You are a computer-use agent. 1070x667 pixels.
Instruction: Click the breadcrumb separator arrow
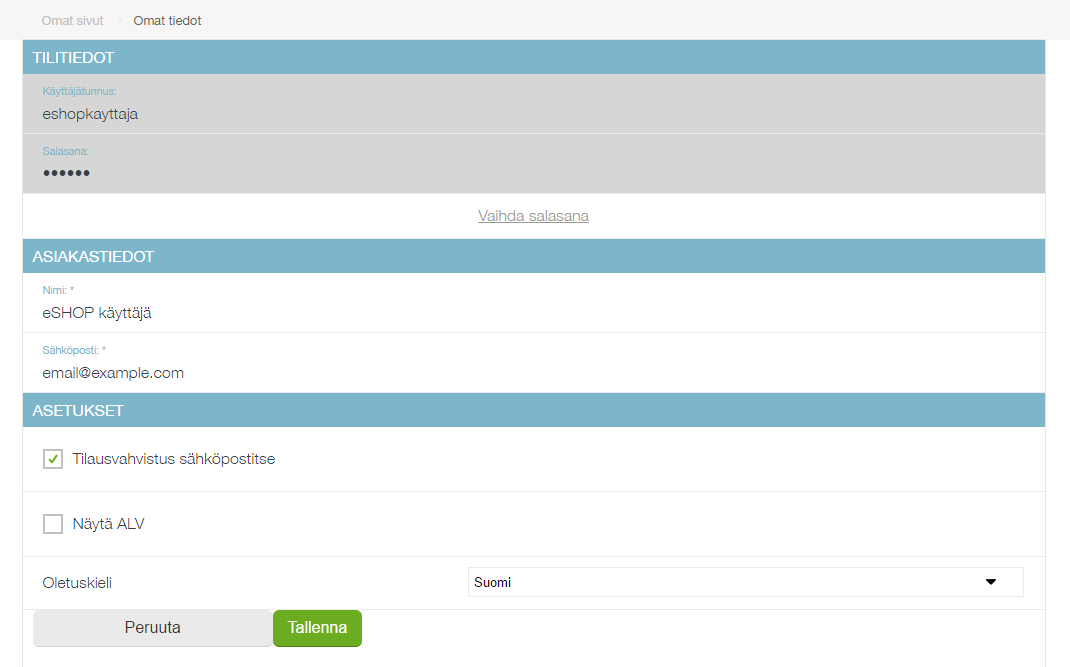(118, 20)
